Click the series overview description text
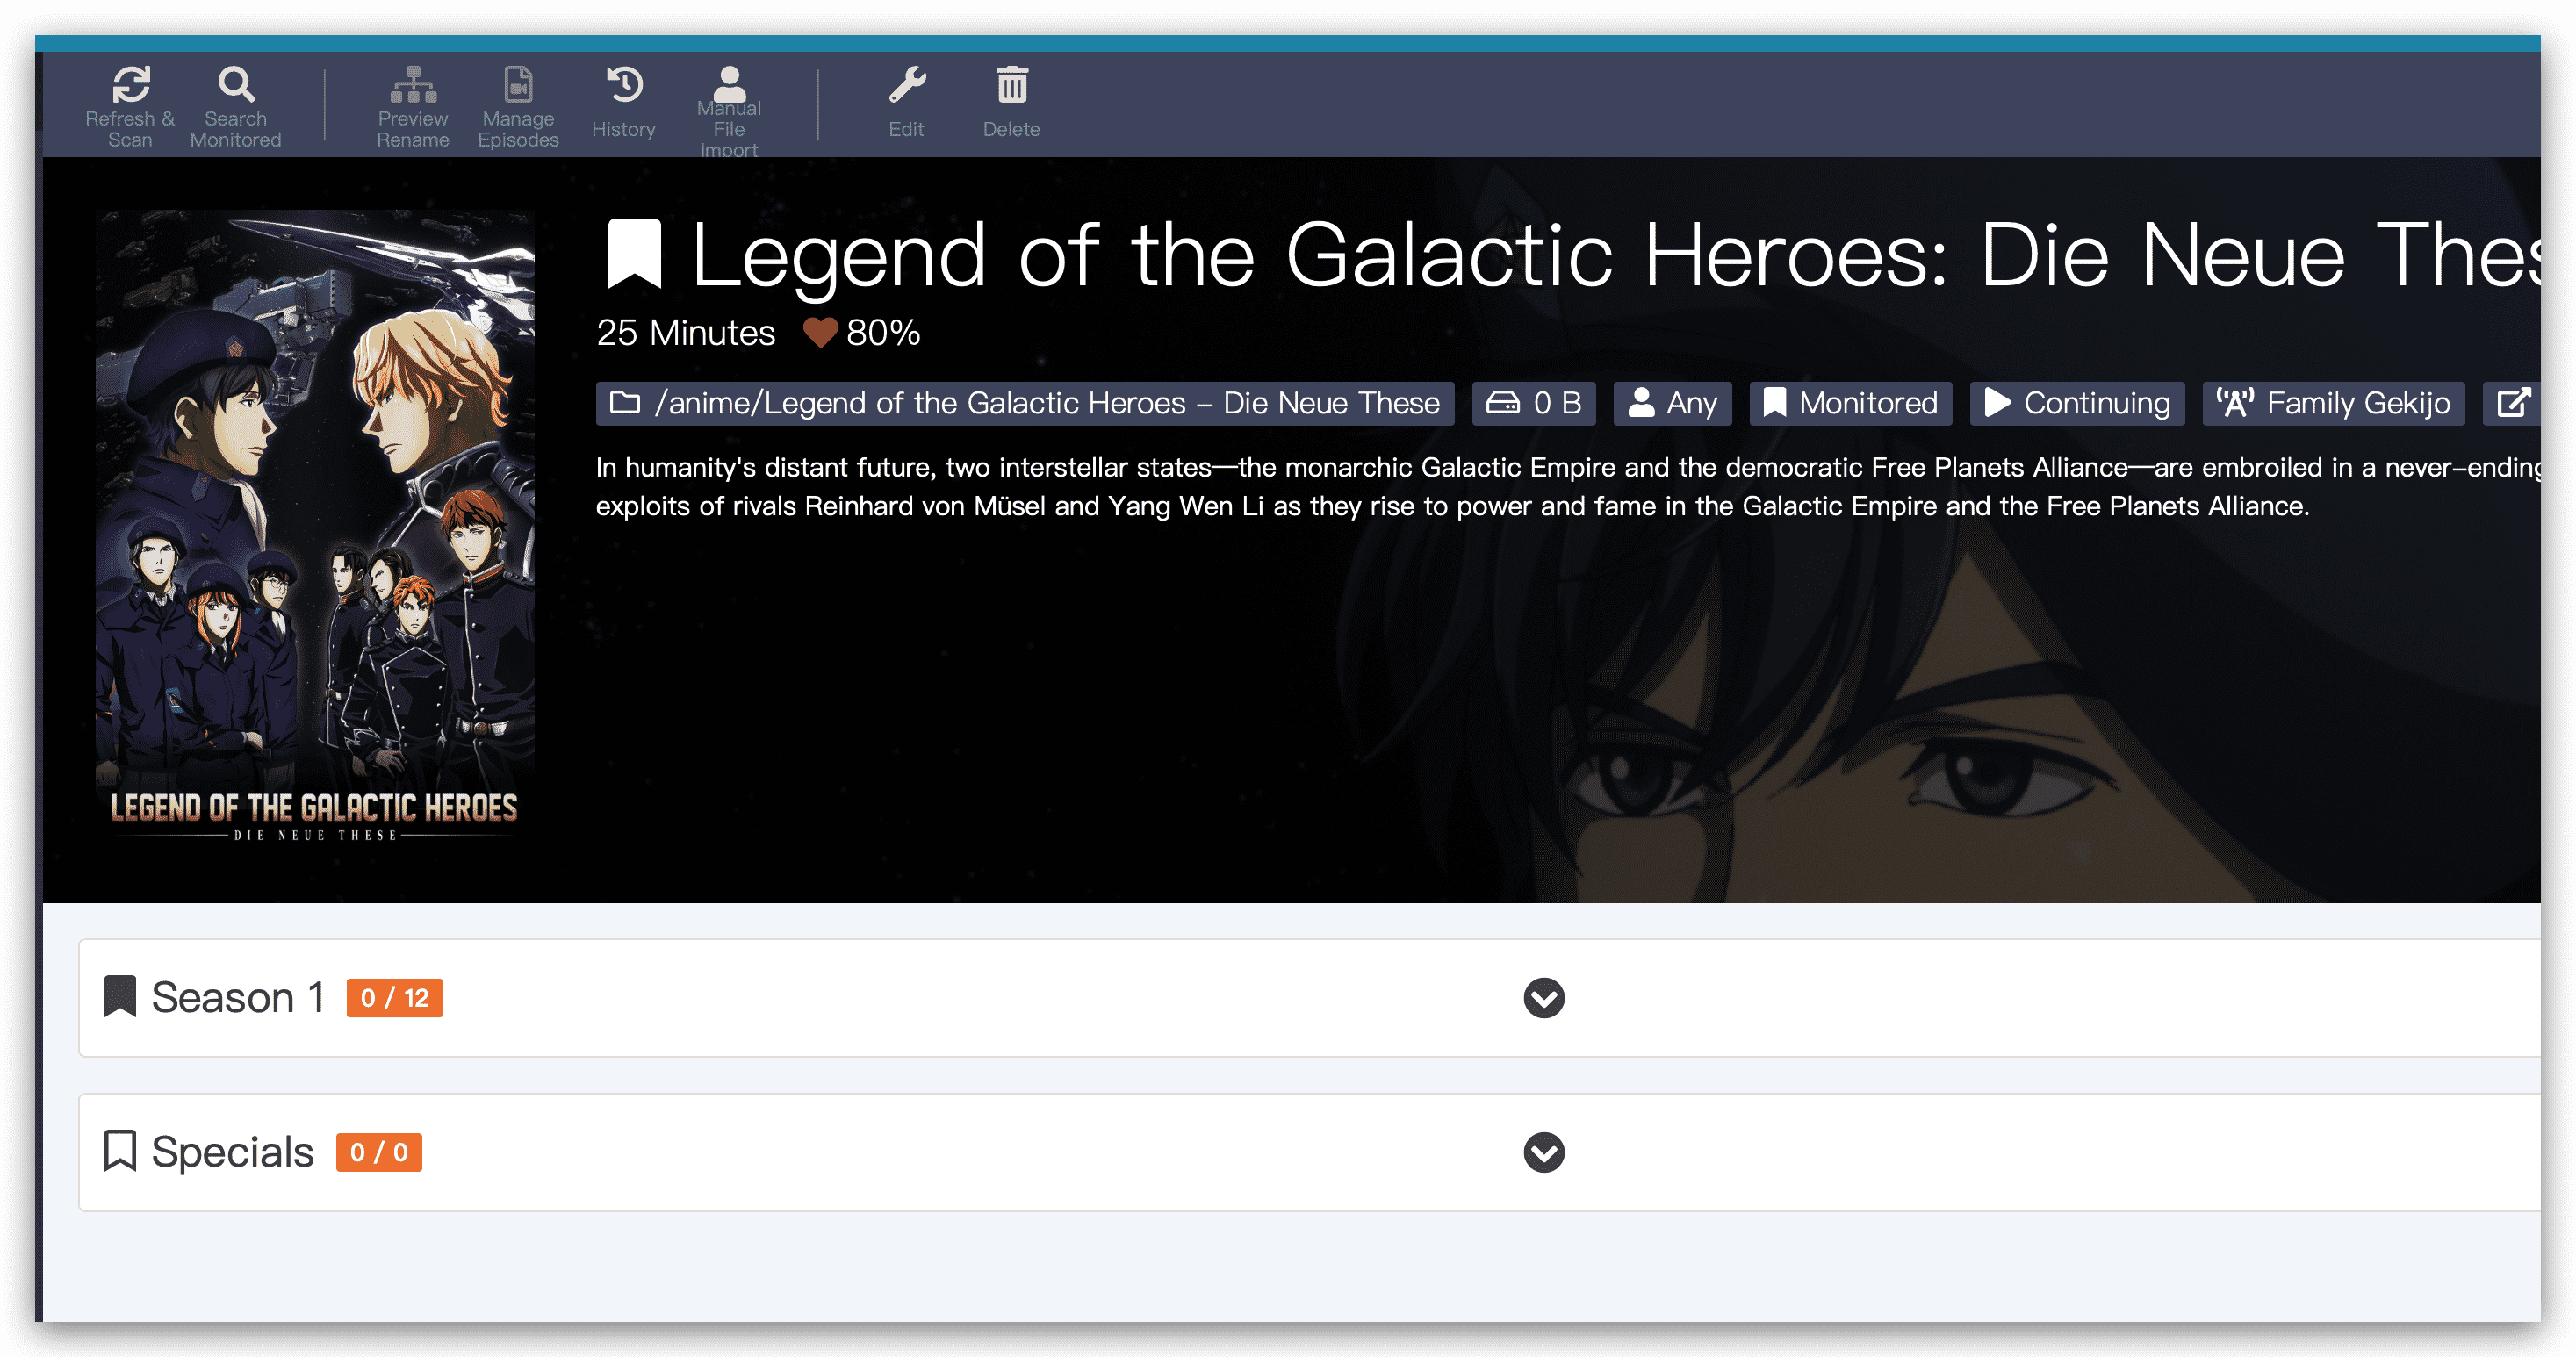The height and width of the screenshot is (1357, 2576). coord(1568,486)
